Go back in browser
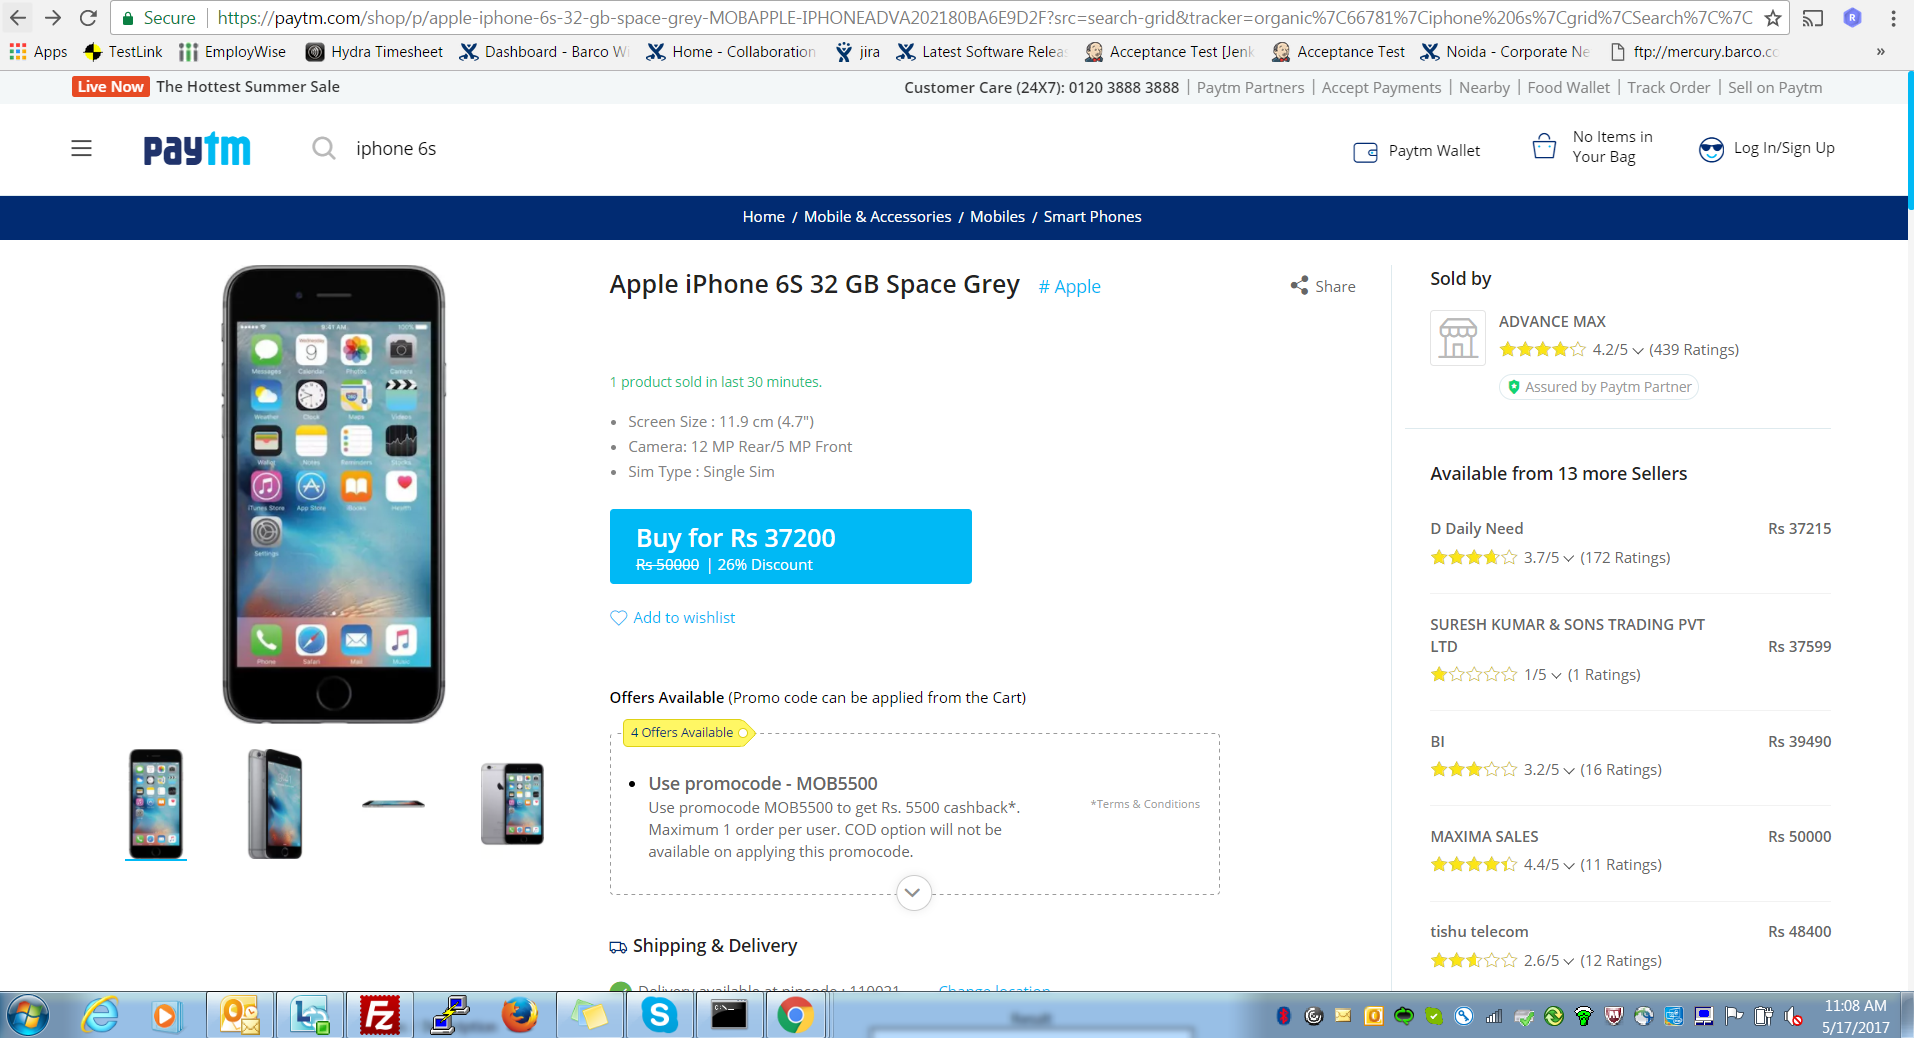1914x1038 pixels. (x=18, y=18)
